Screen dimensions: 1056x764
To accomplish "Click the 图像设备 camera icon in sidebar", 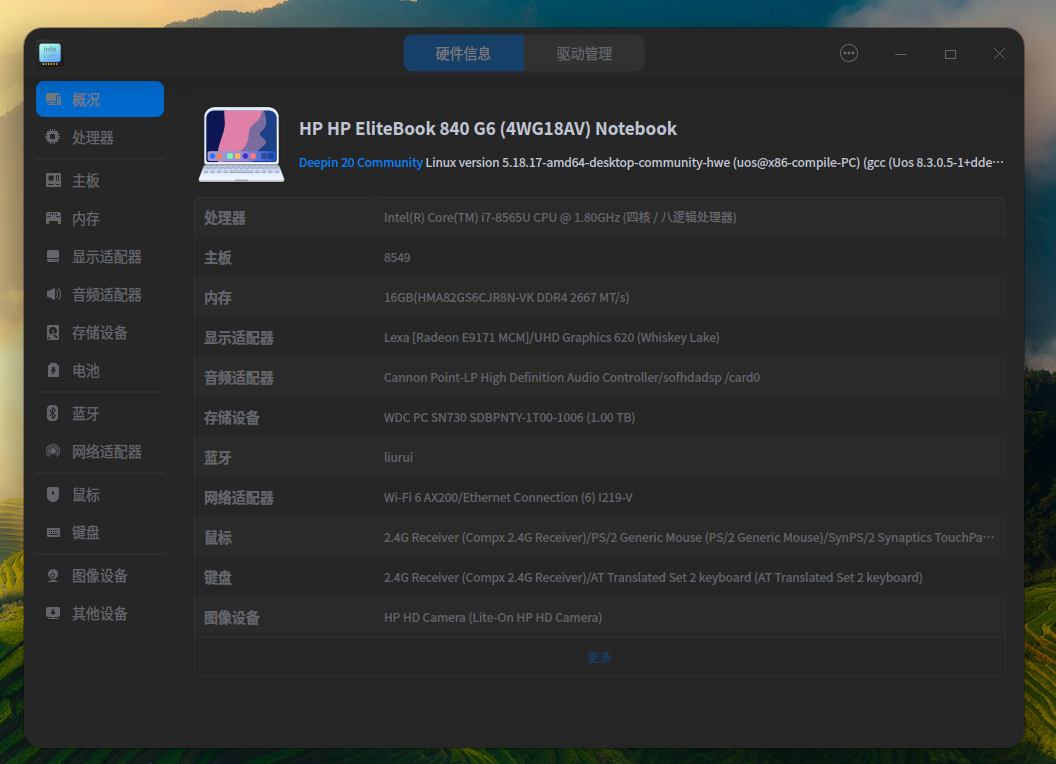I will tap(53, 575).
